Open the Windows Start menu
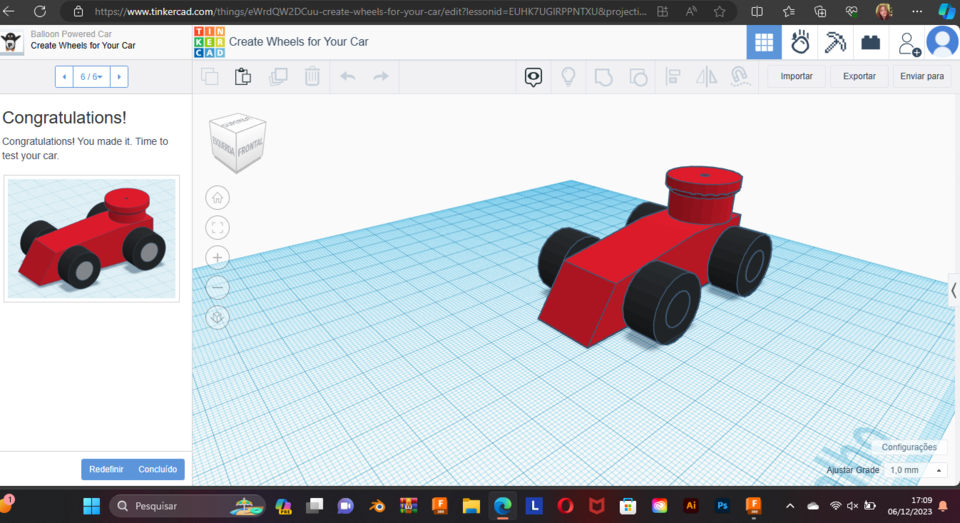 click(92, 506)
